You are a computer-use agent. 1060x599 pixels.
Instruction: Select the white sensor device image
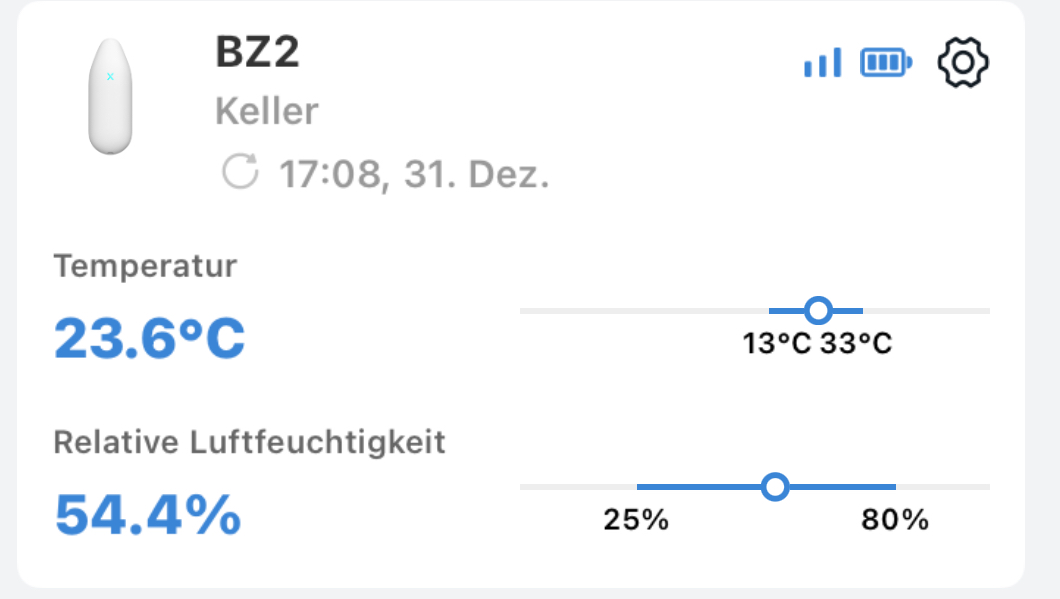point(110,97)
